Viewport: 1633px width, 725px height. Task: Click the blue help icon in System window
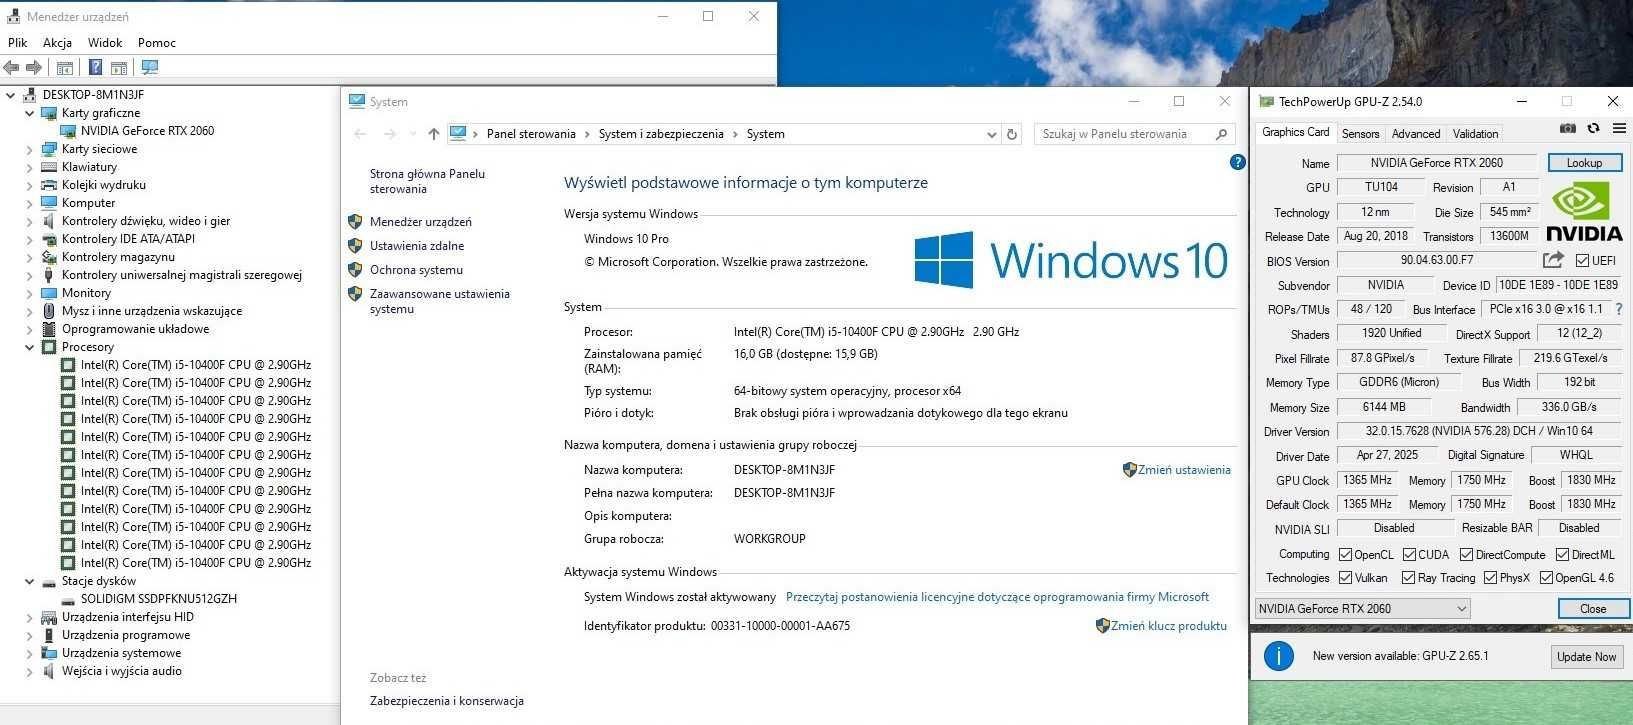tap(1237, 162)
